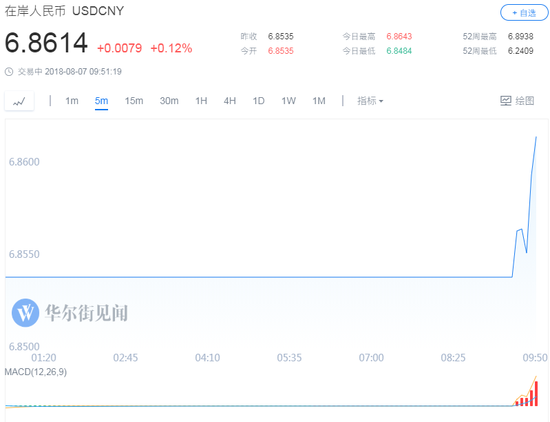The image size is (550, 422).
Task: Click the MACD(12,26,9) indicator label
Action: [35, 372]
